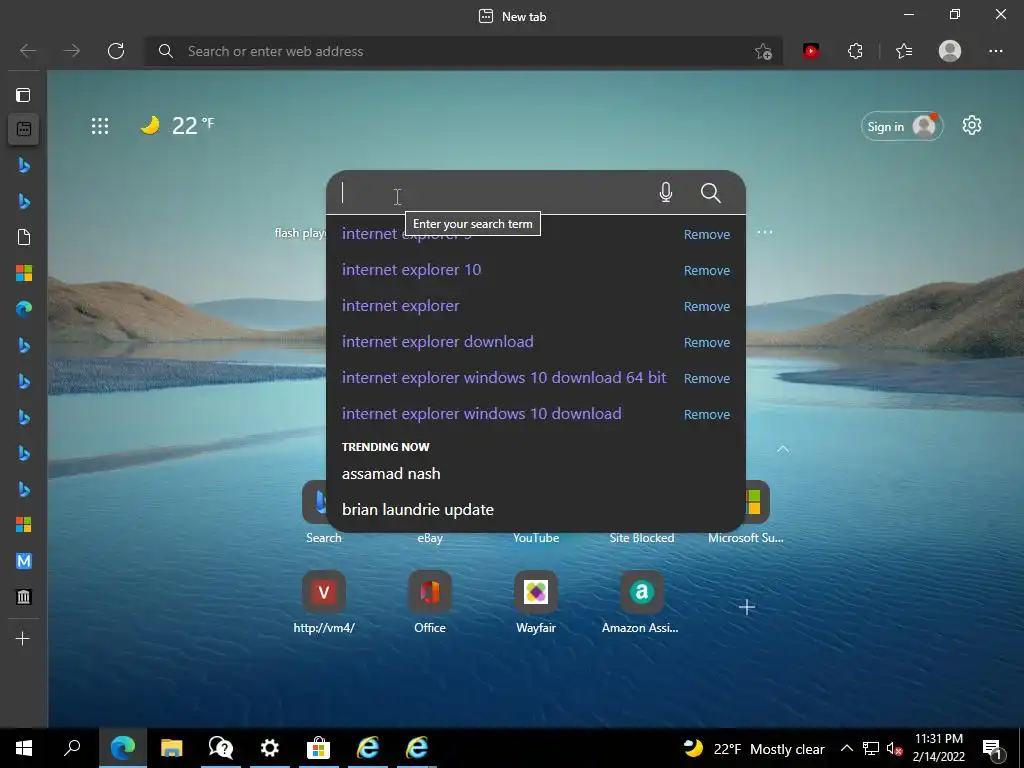Open File Explorer from the taskbar

point(172,748)
